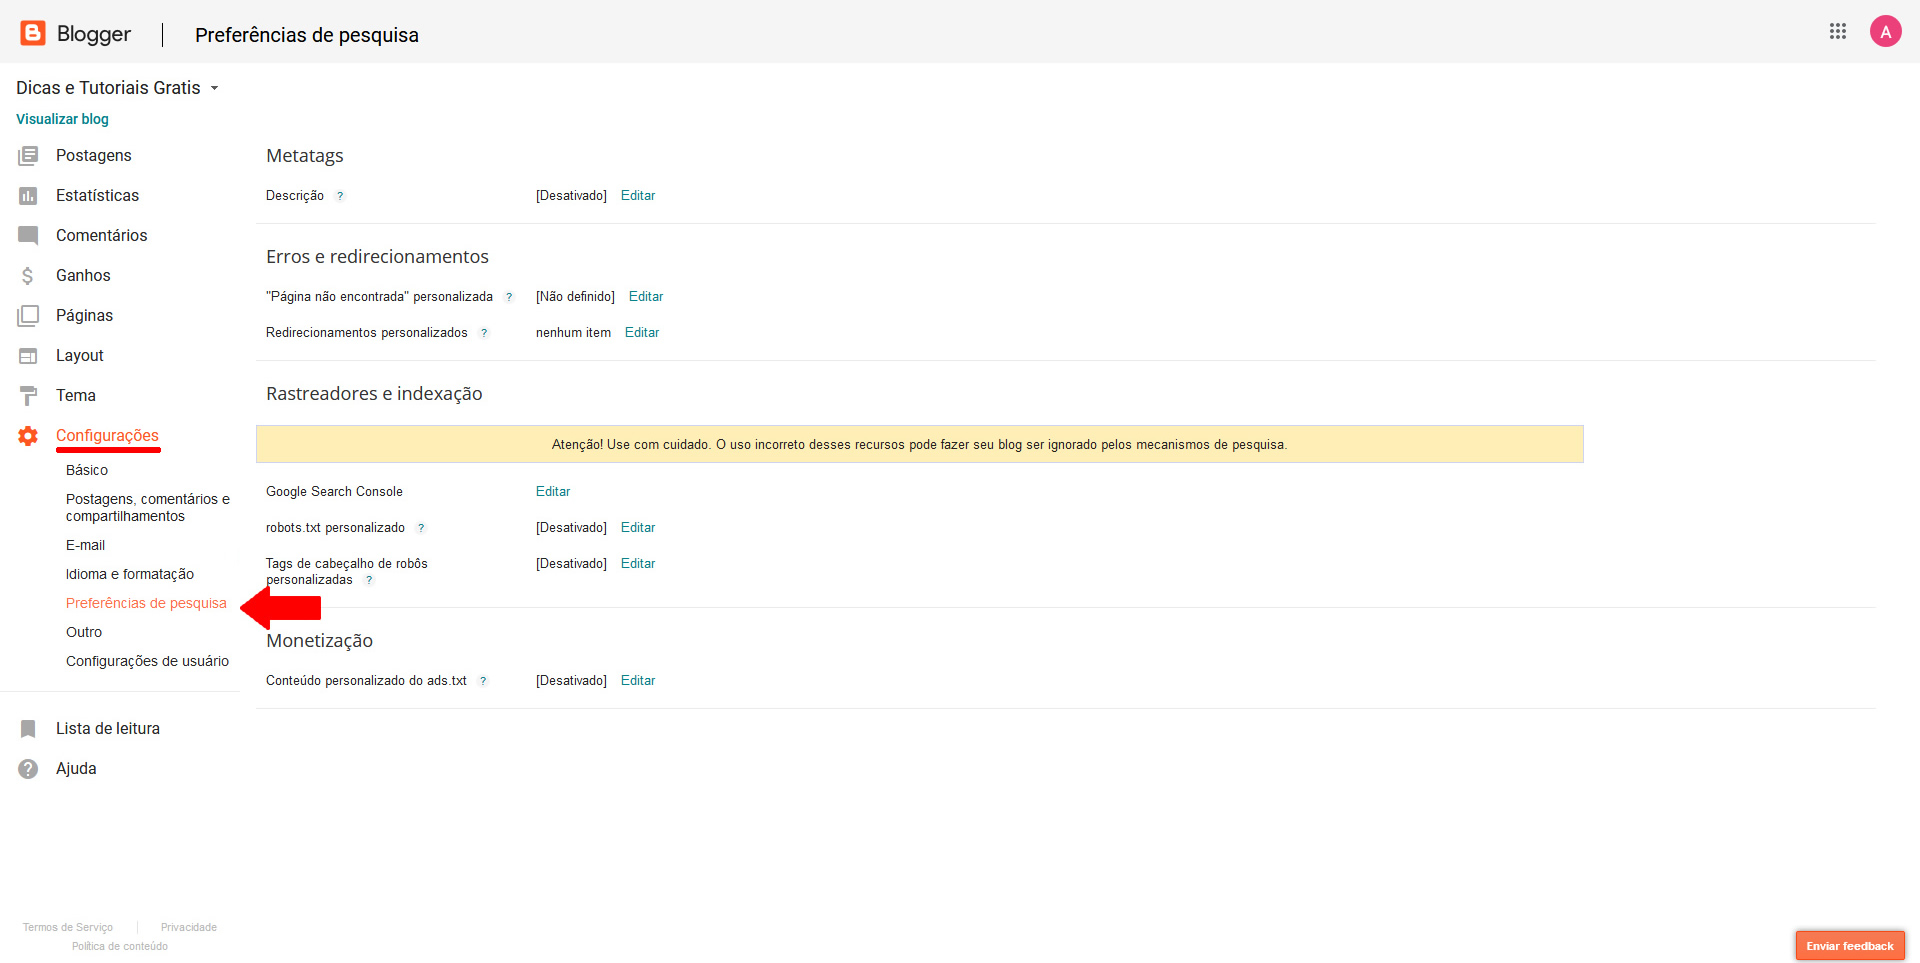Edit Tags de cabeçalho de robôs
The width and height of the screenshot is (1920, 963).
(638, 564)
